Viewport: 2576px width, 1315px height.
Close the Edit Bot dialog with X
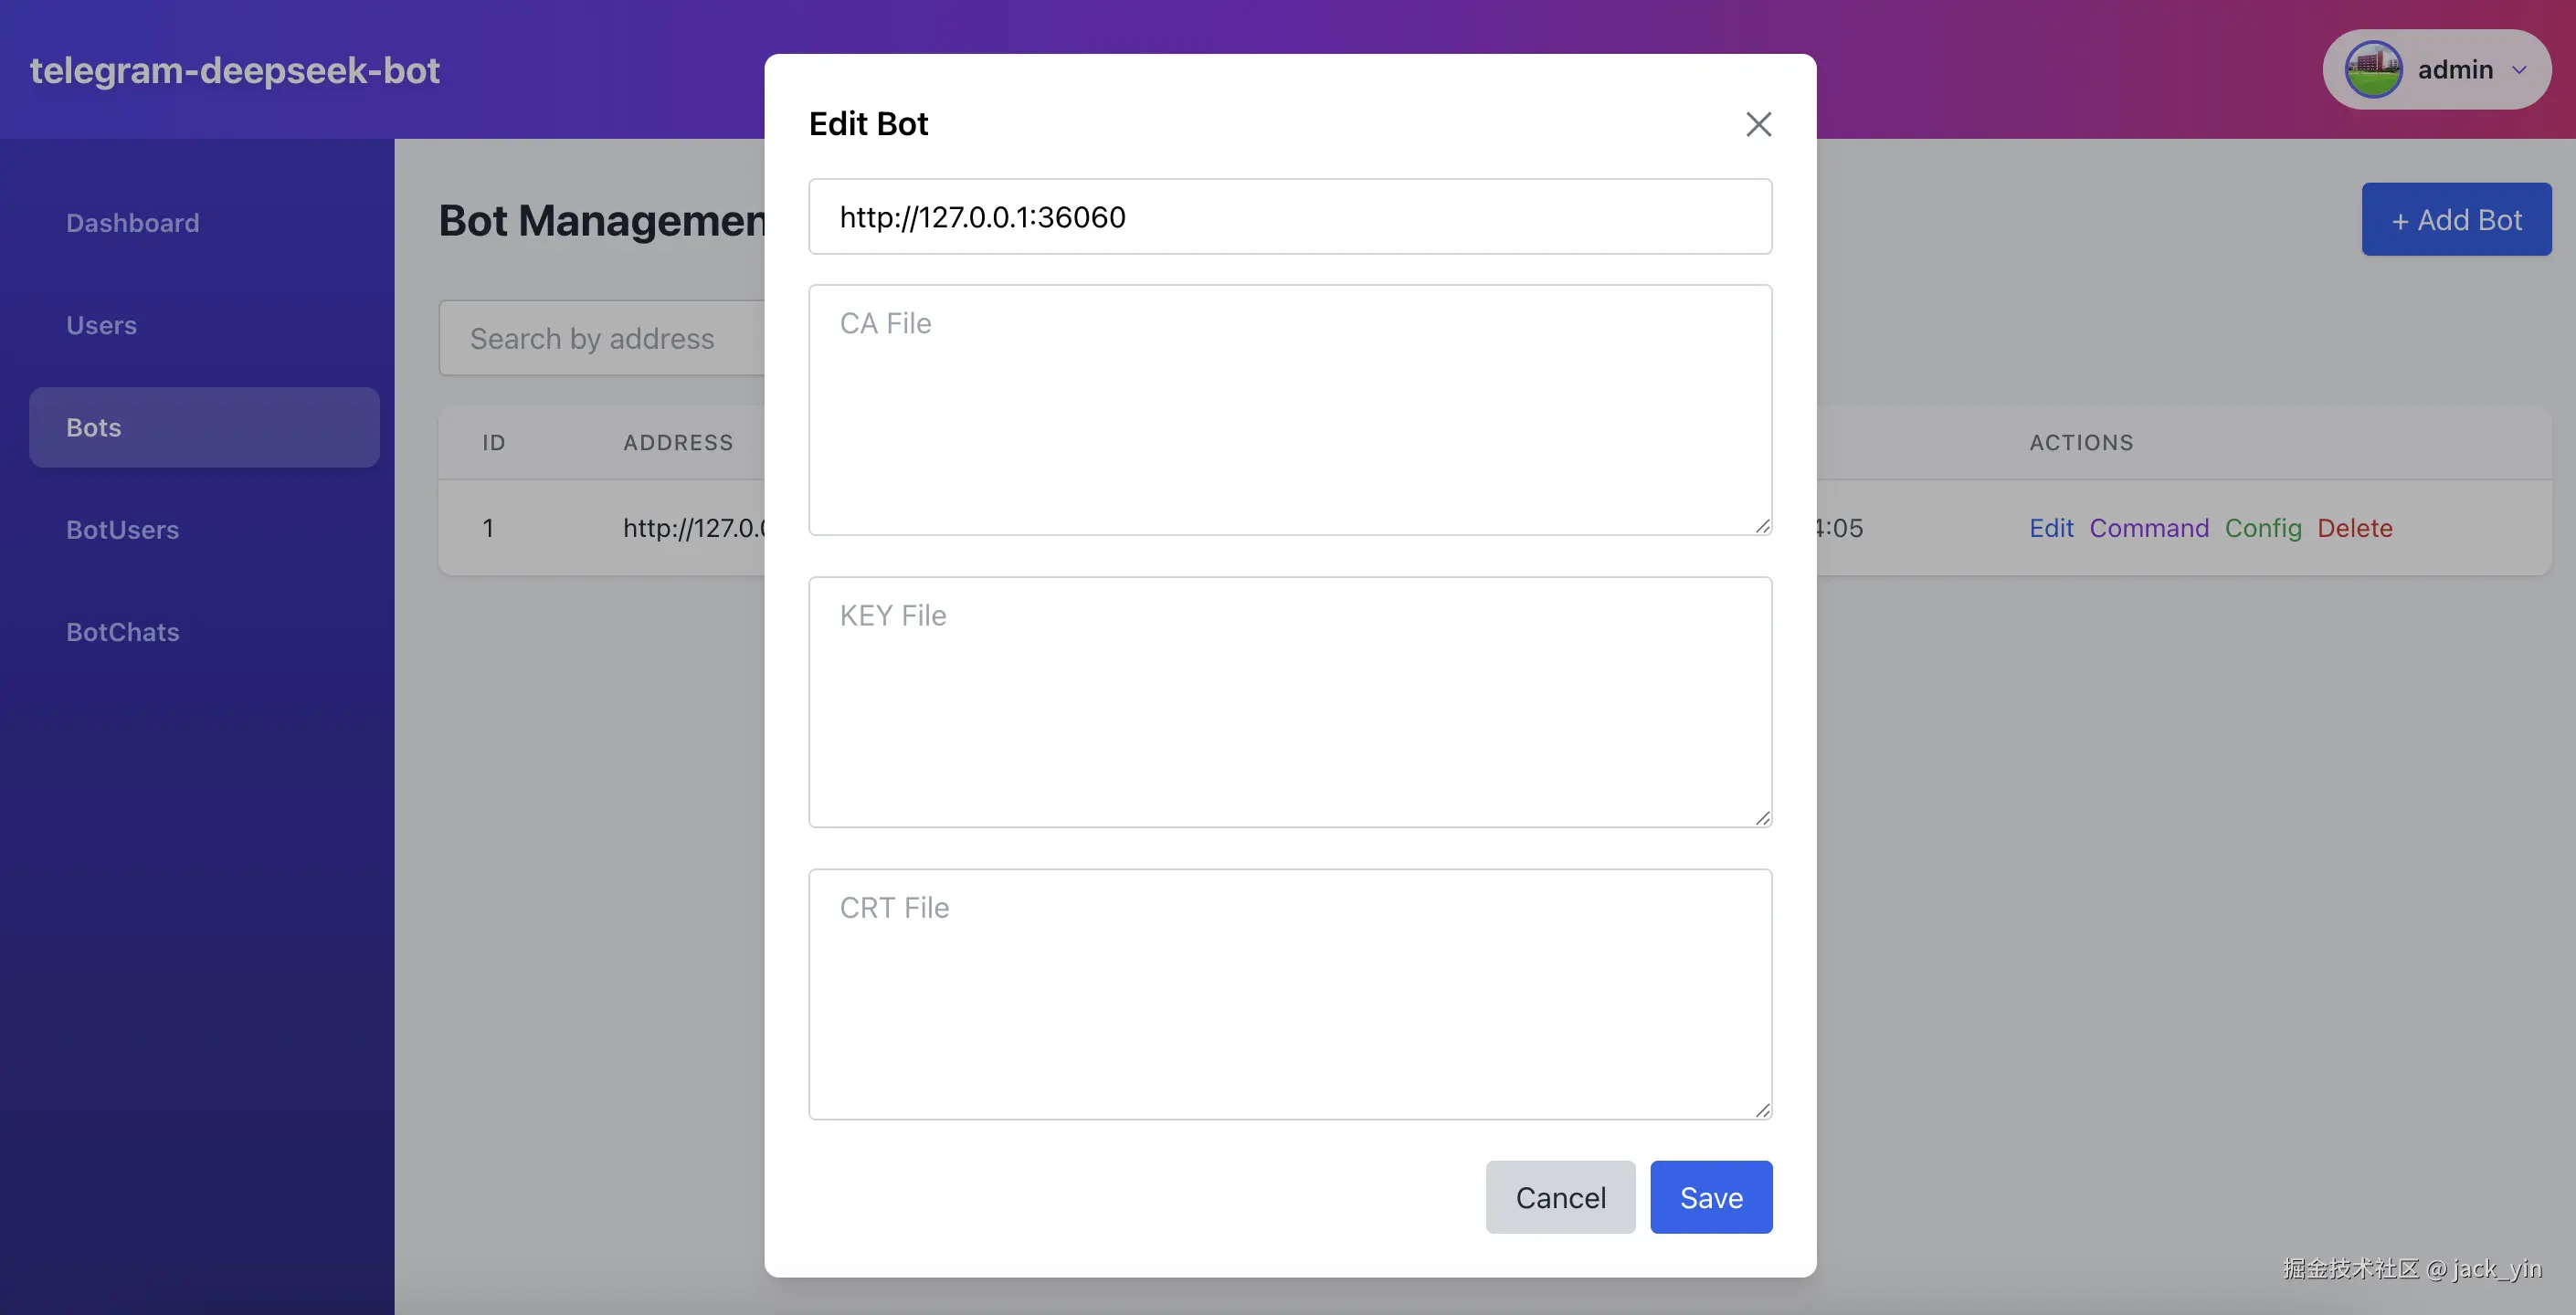[x=1758, y=124]
